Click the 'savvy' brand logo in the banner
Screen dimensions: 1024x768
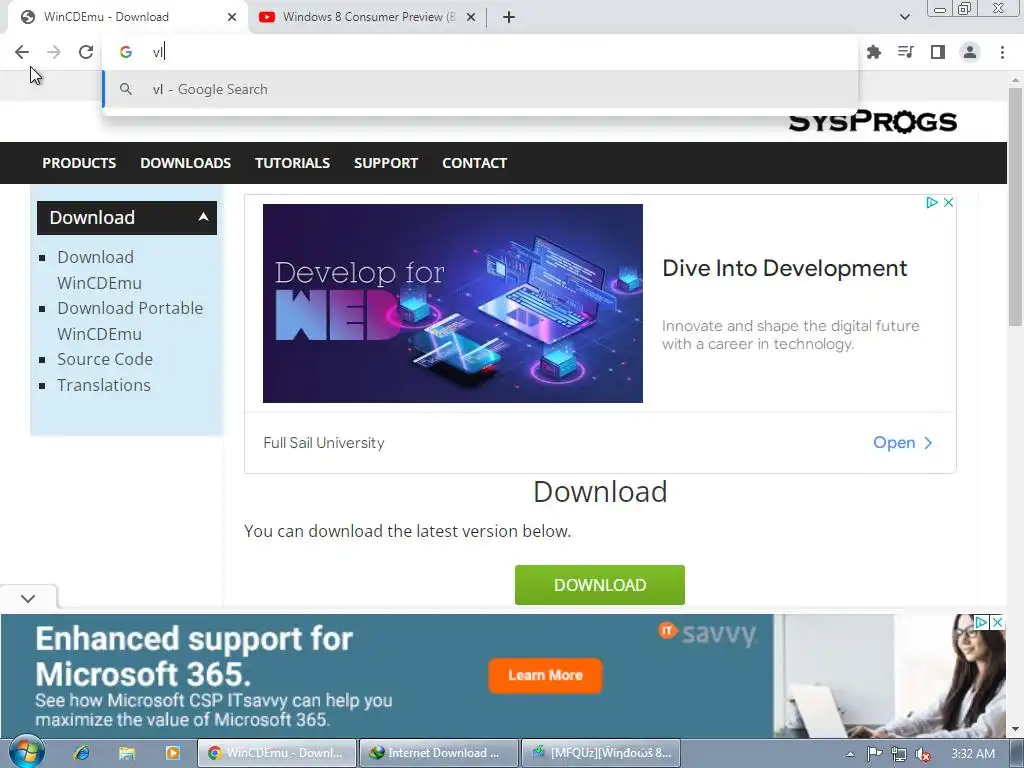(707, 633)
